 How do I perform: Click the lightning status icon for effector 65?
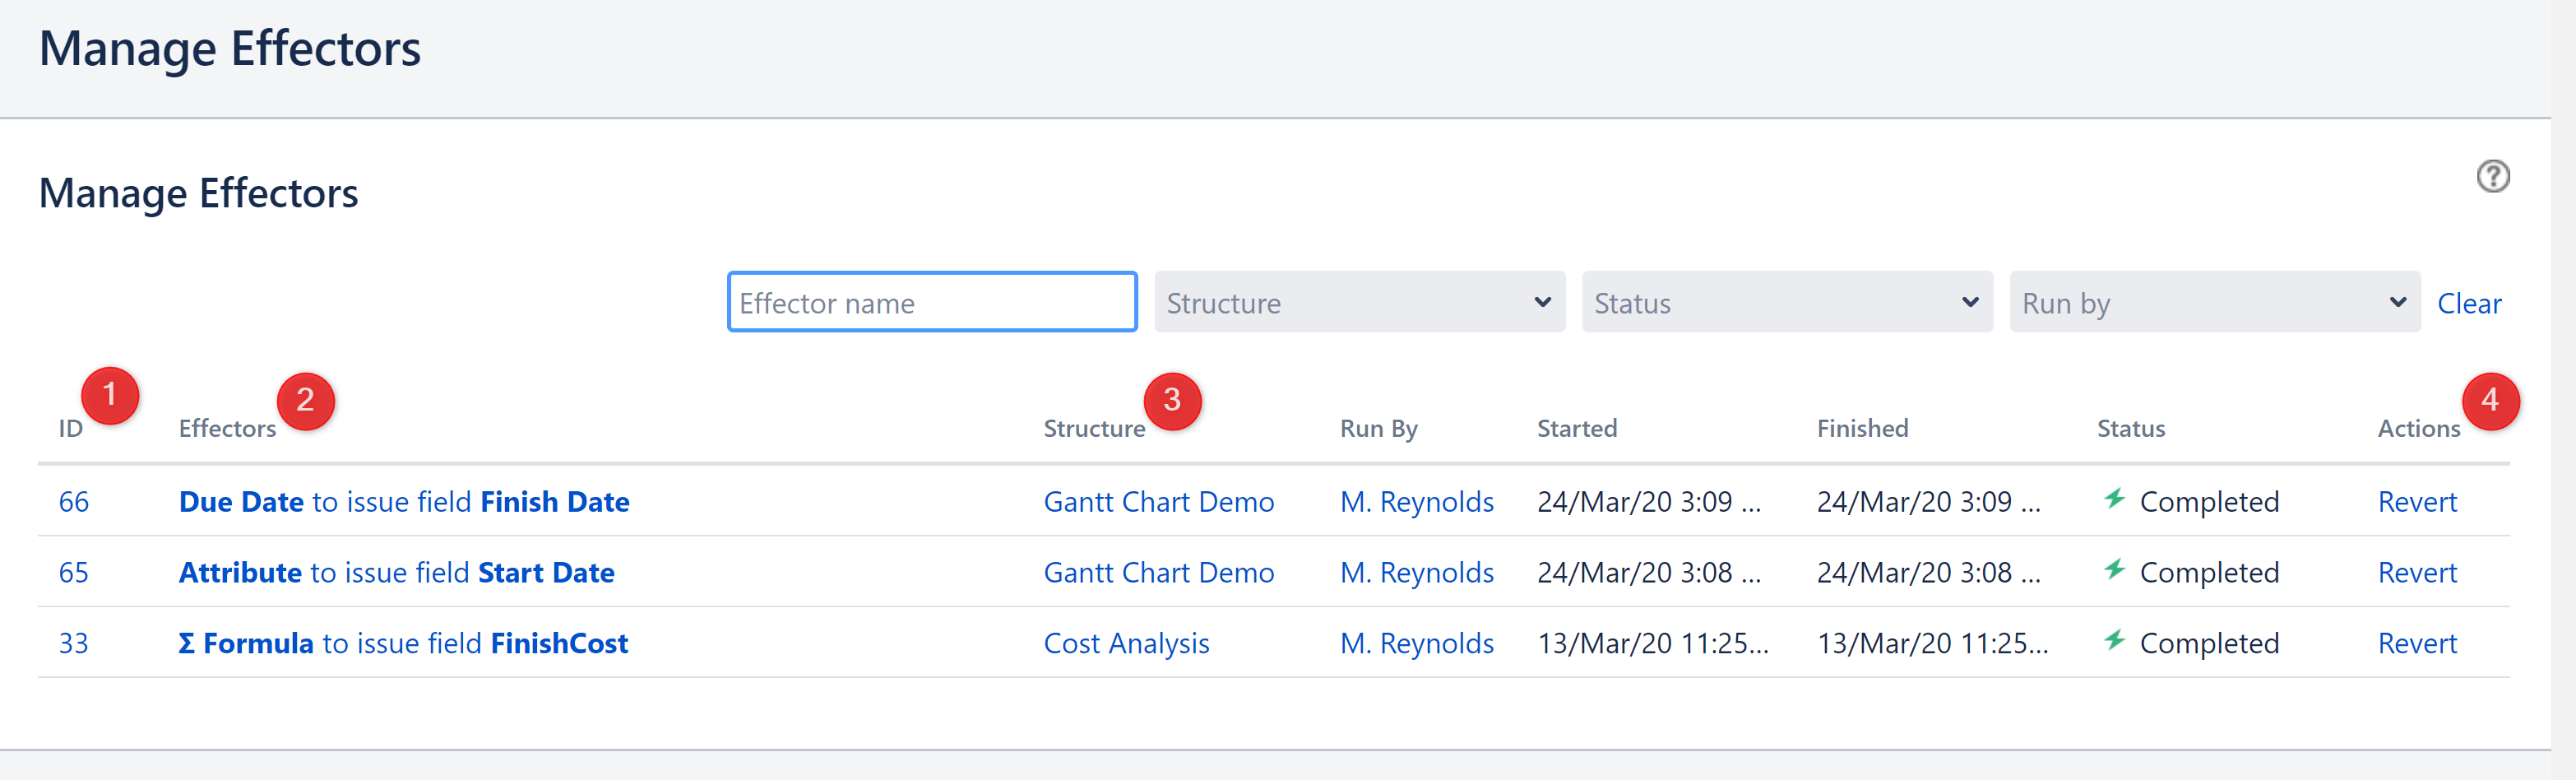(x=2115, y=570)
